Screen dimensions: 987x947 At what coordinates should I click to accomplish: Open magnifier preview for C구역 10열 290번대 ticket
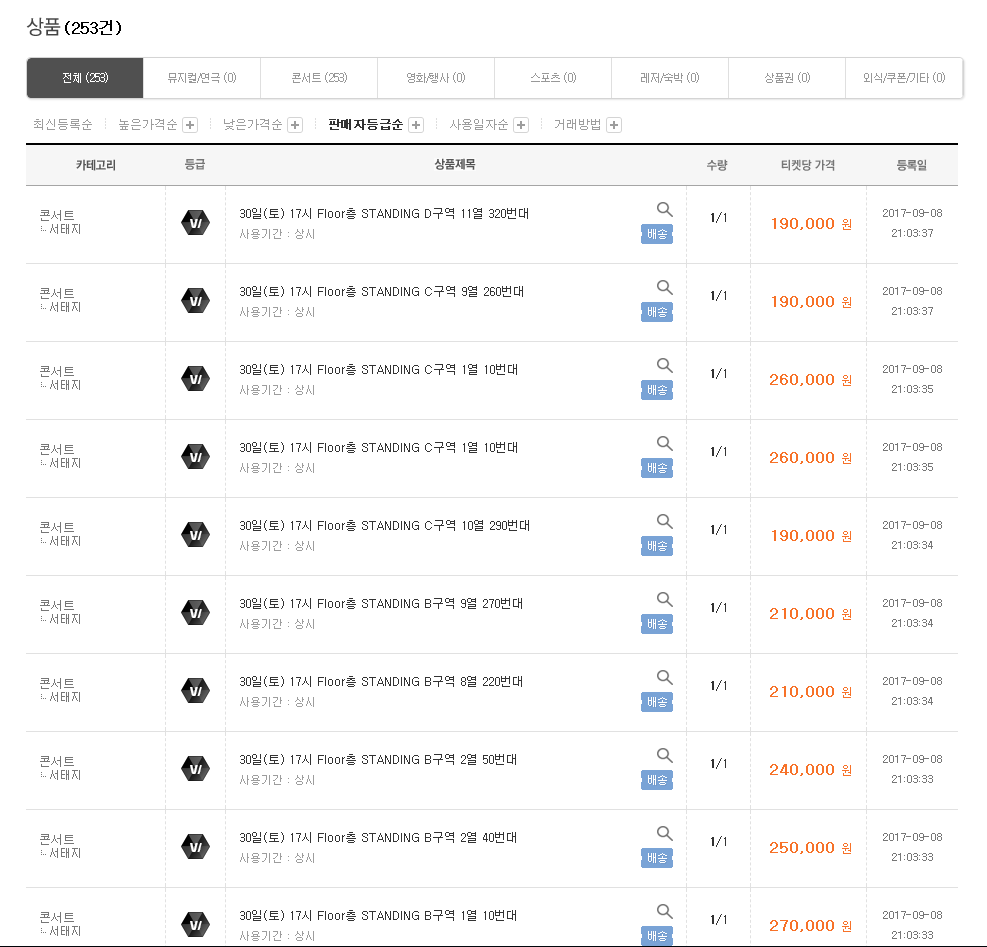[x=664, y=521]
